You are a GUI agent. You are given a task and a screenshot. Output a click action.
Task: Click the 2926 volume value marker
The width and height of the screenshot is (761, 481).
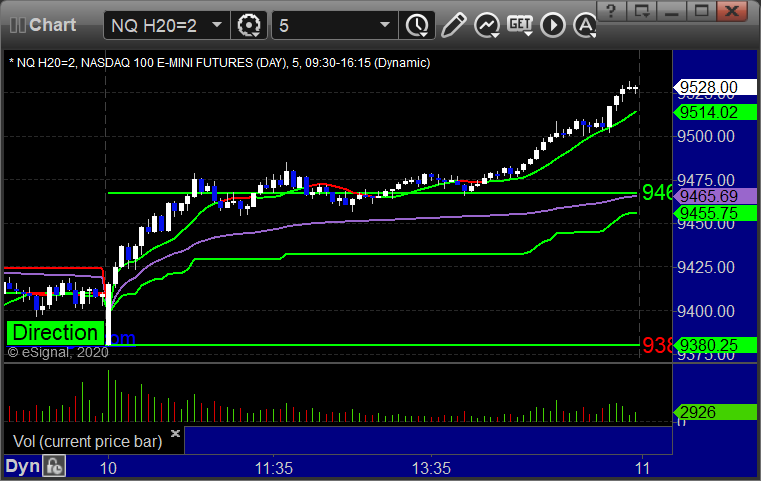[x=714, y=412]
